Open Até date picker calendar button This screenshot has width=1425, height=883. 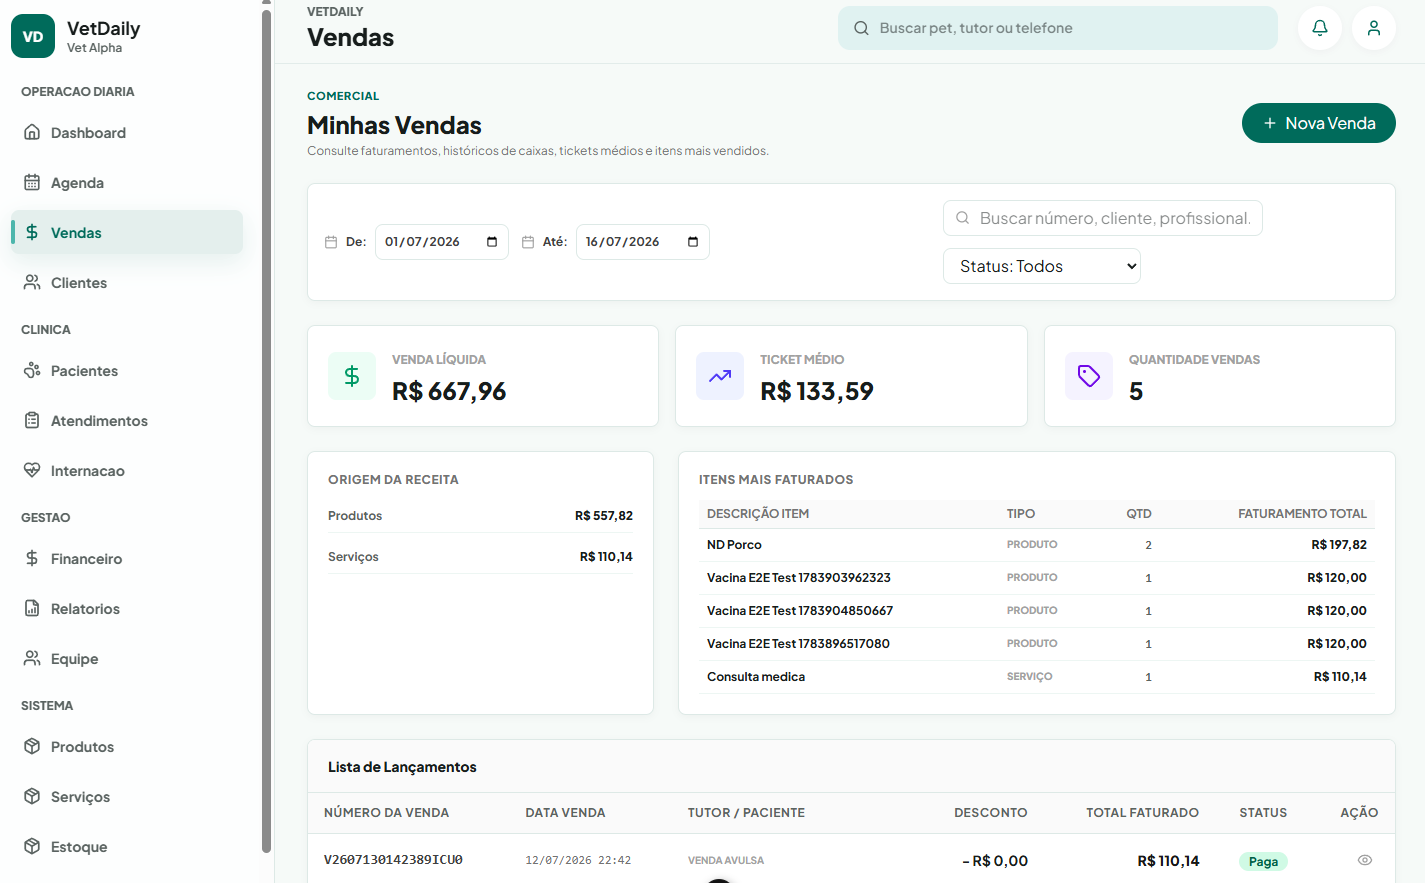pos(693,242)
